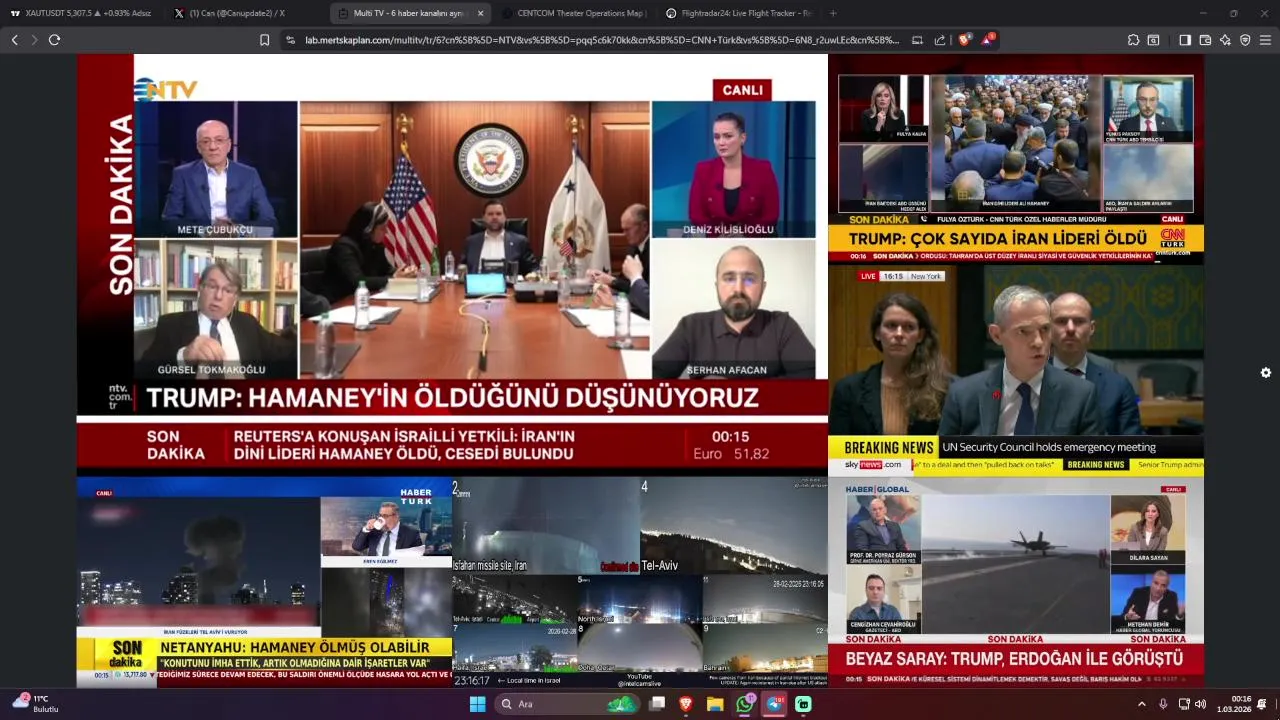Open the volume speaker icon in the tray
Image resolution: width=1280 pixels, height=720 pixels.
tap(1200, 704)
